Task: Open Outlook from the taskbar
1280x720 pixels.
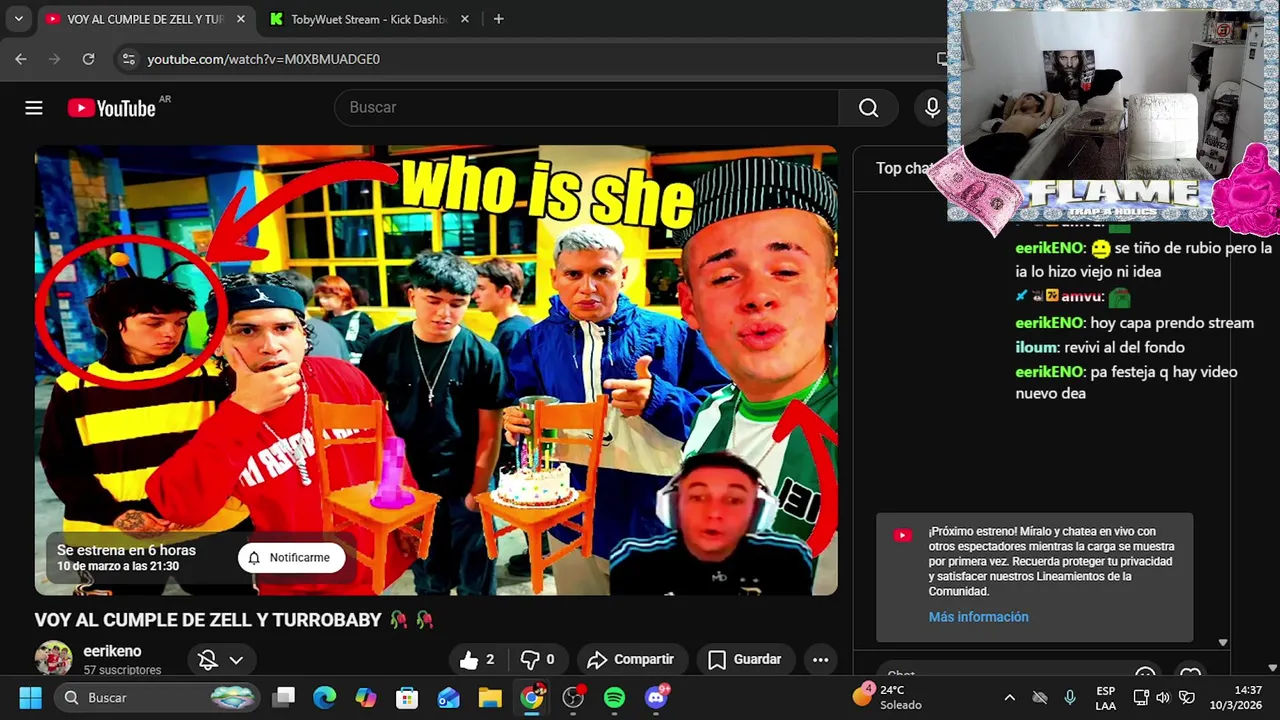Action: (x=448, y=697)
